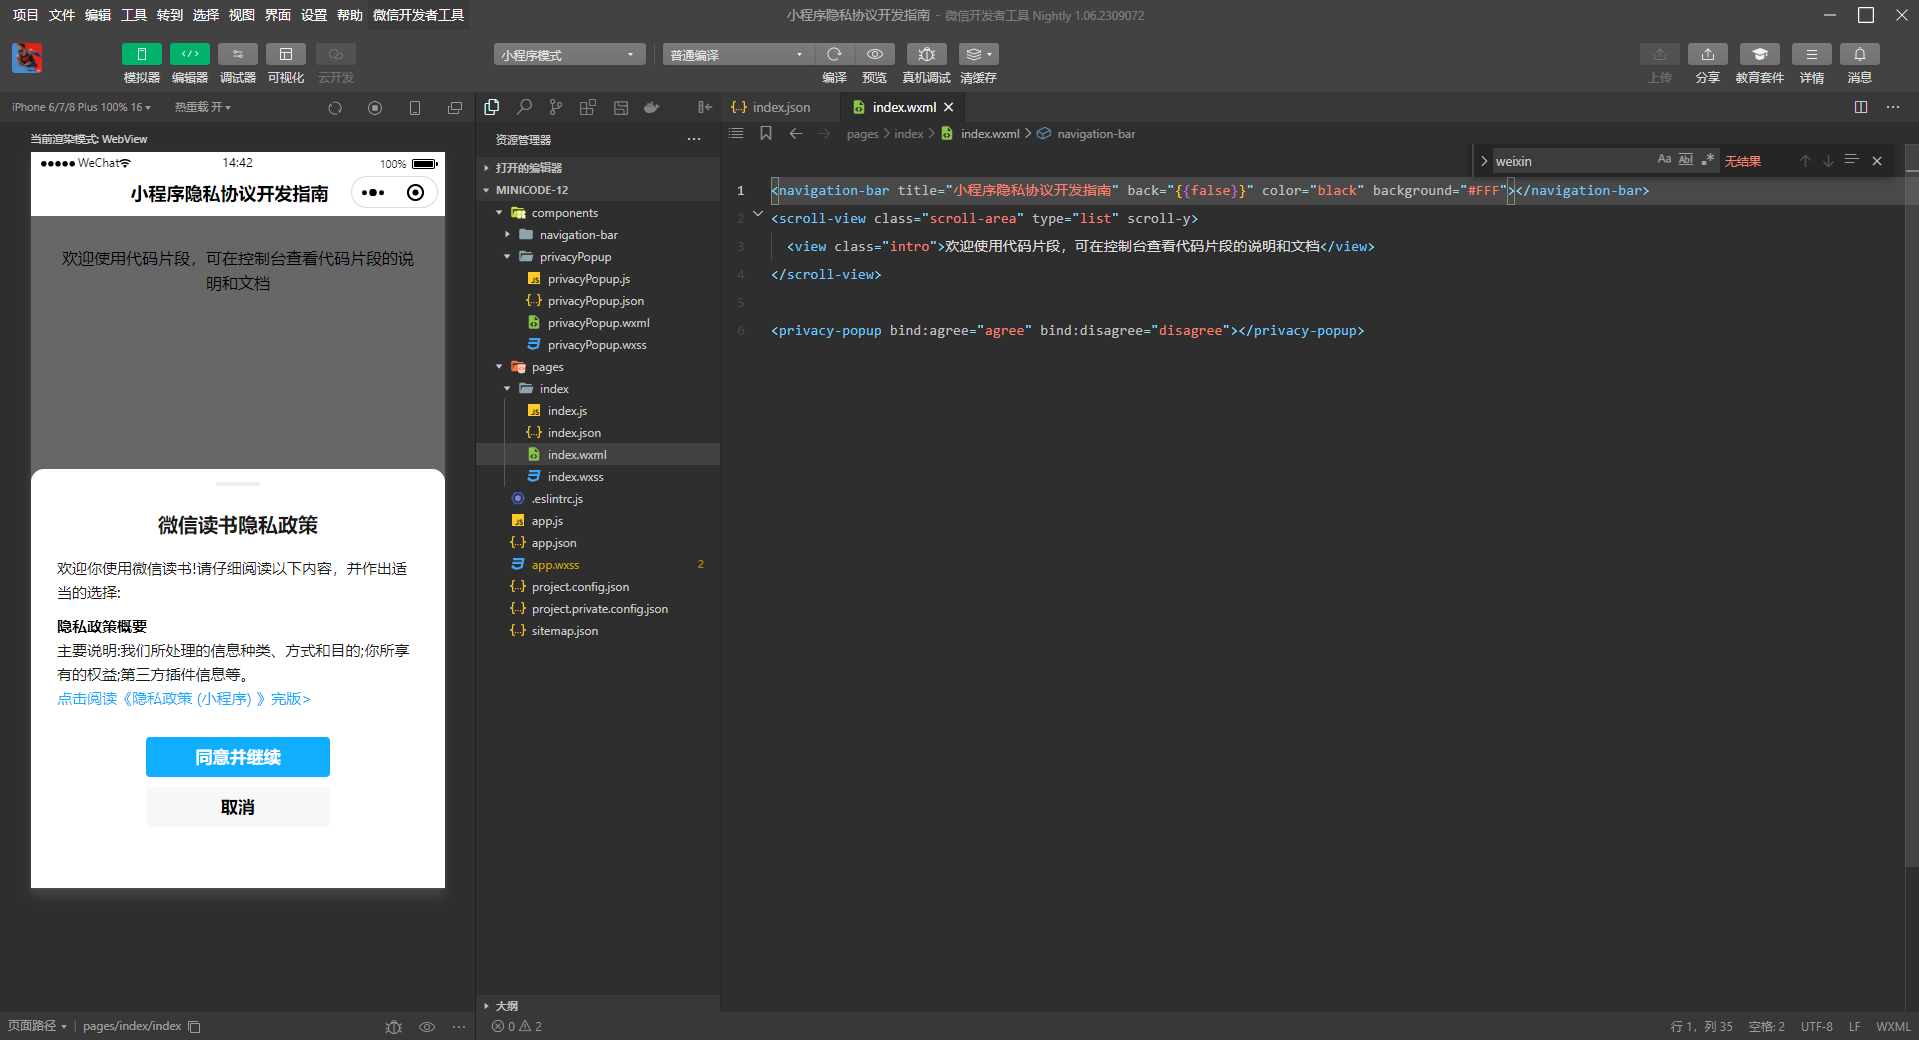The width and height of the screenshot is (1919, 1040).
Task: Expand the navigation-bar folder
Action: point(598,235)
